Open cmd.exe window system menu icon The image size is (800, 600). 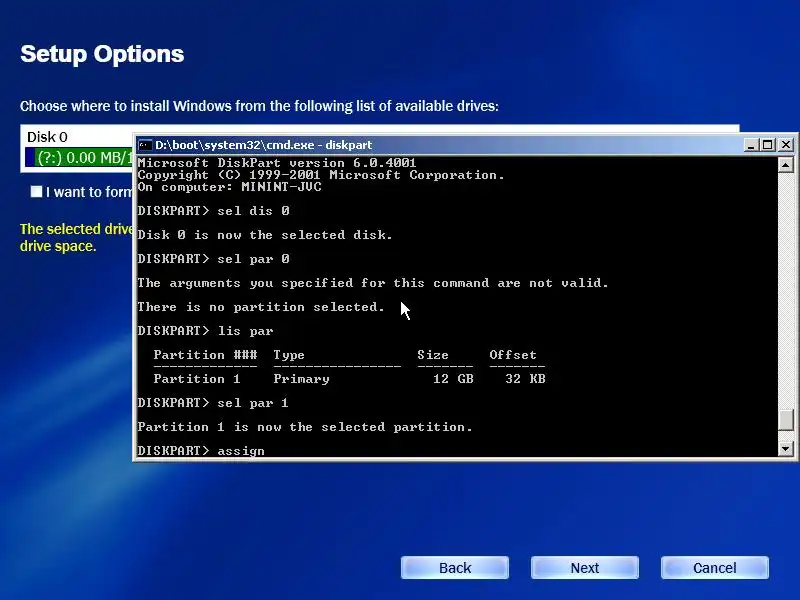point(145,145)
